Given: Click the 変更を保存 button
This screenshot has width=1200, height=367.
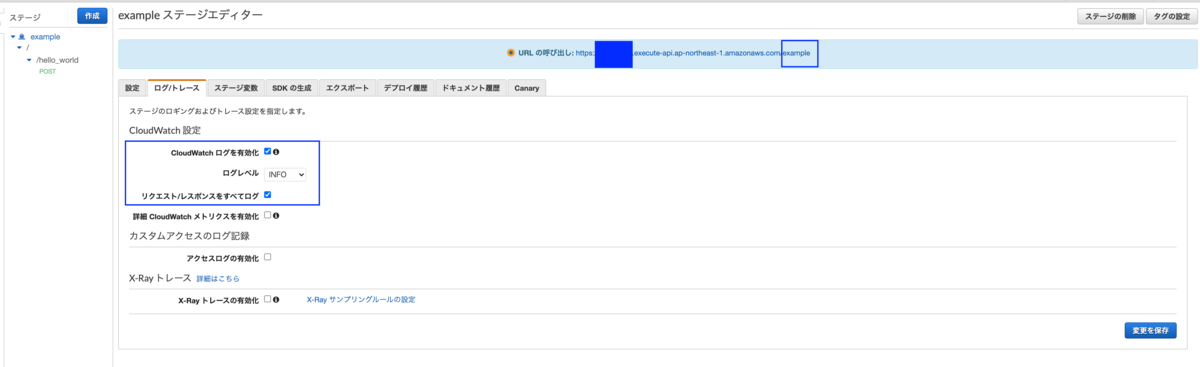Looking at the screenshot, I should (x=1150, y=330).
